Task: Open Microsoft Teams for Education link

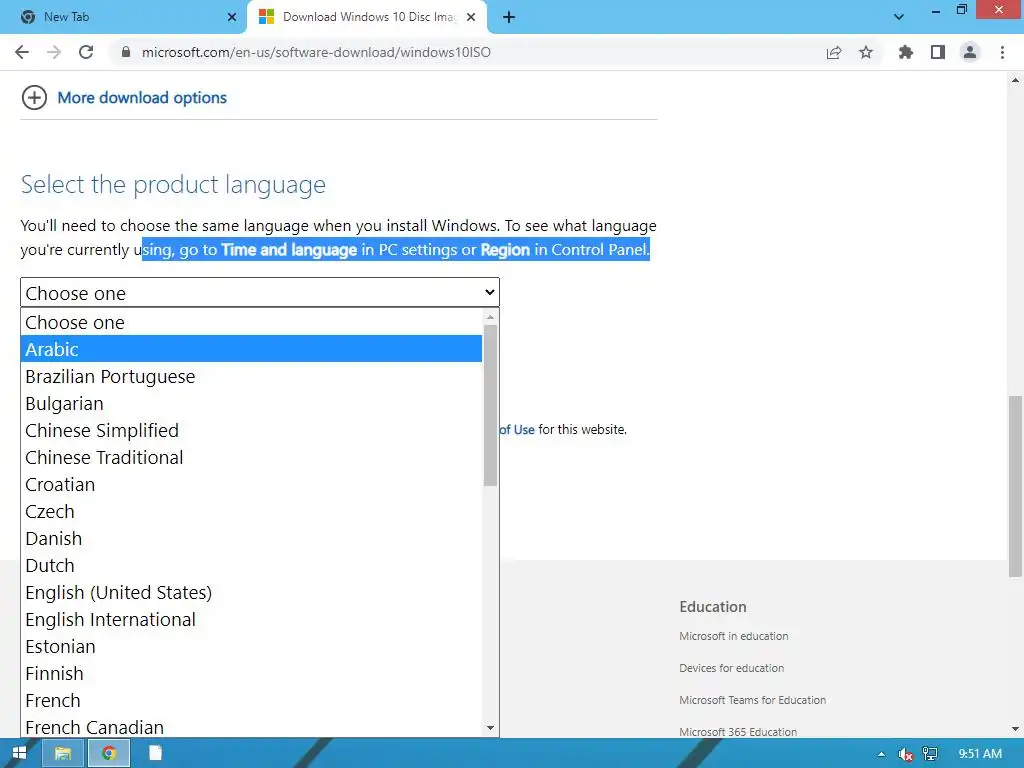Action: pos(752,700)
